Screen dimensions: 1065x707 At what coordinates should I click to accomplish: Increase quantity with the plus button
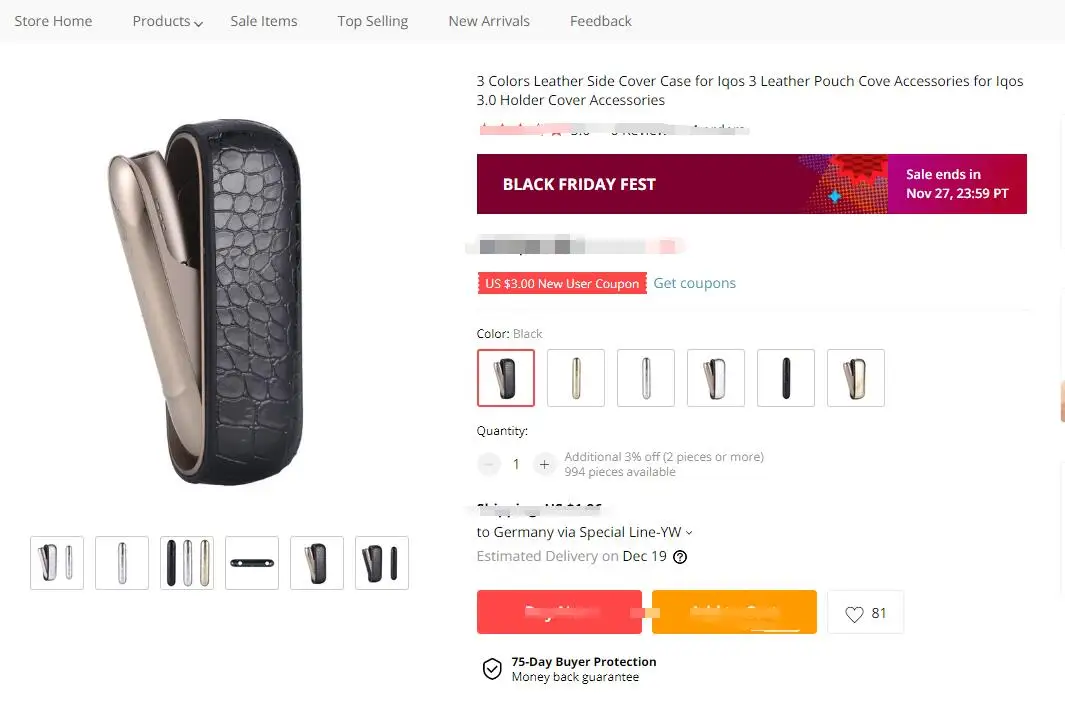tap(544, 464)
